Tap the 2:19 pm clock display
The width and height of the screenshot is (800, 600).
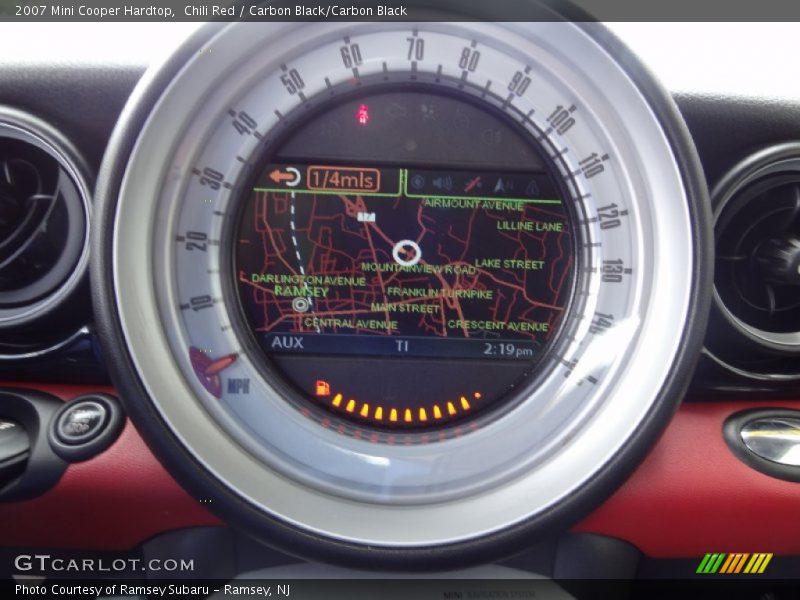508,350
